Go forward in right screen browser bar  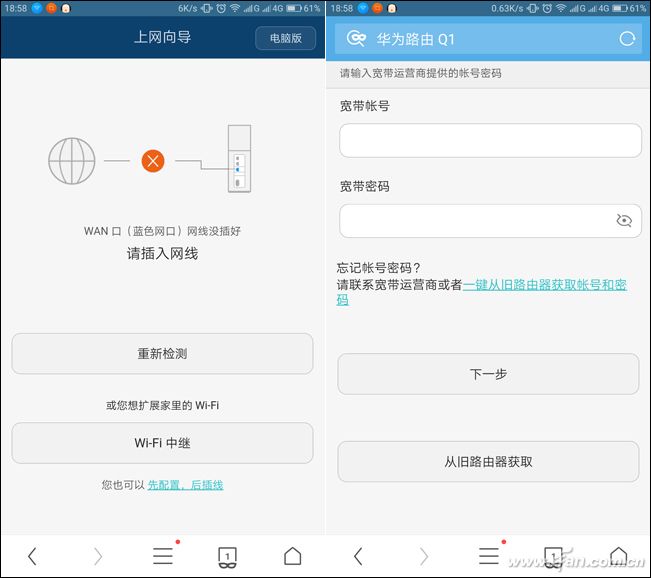pos(423,556)
